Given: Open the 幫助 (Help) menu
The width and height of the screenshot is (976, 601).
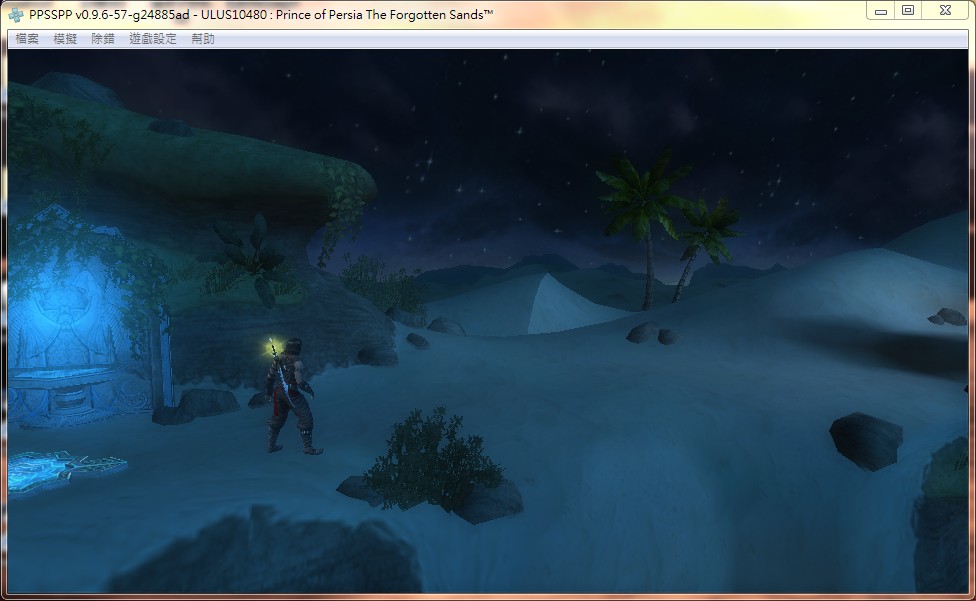Looking at the screenshot, I should 203,39.
